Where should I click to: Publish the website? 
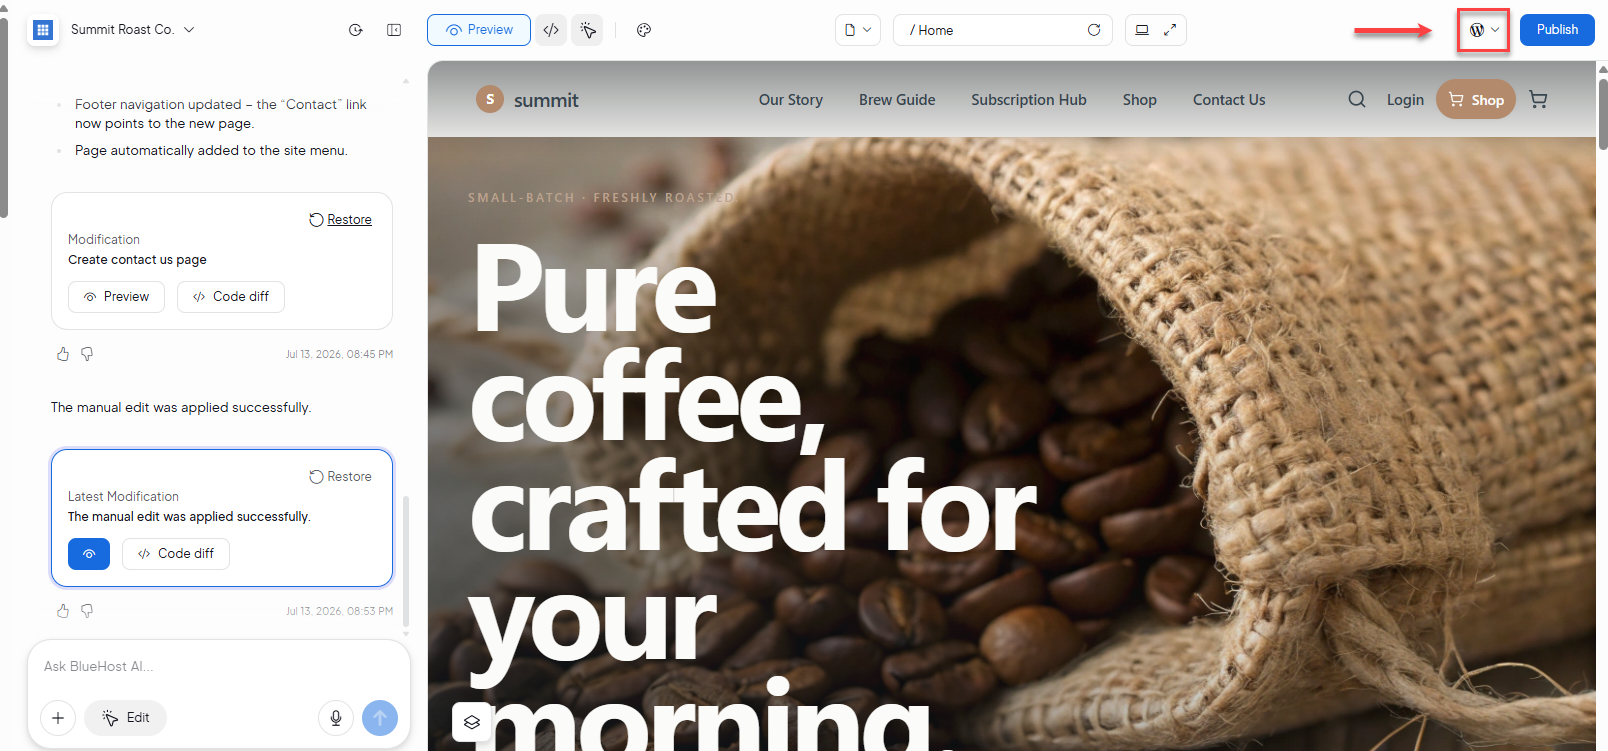coord(1557,30)
